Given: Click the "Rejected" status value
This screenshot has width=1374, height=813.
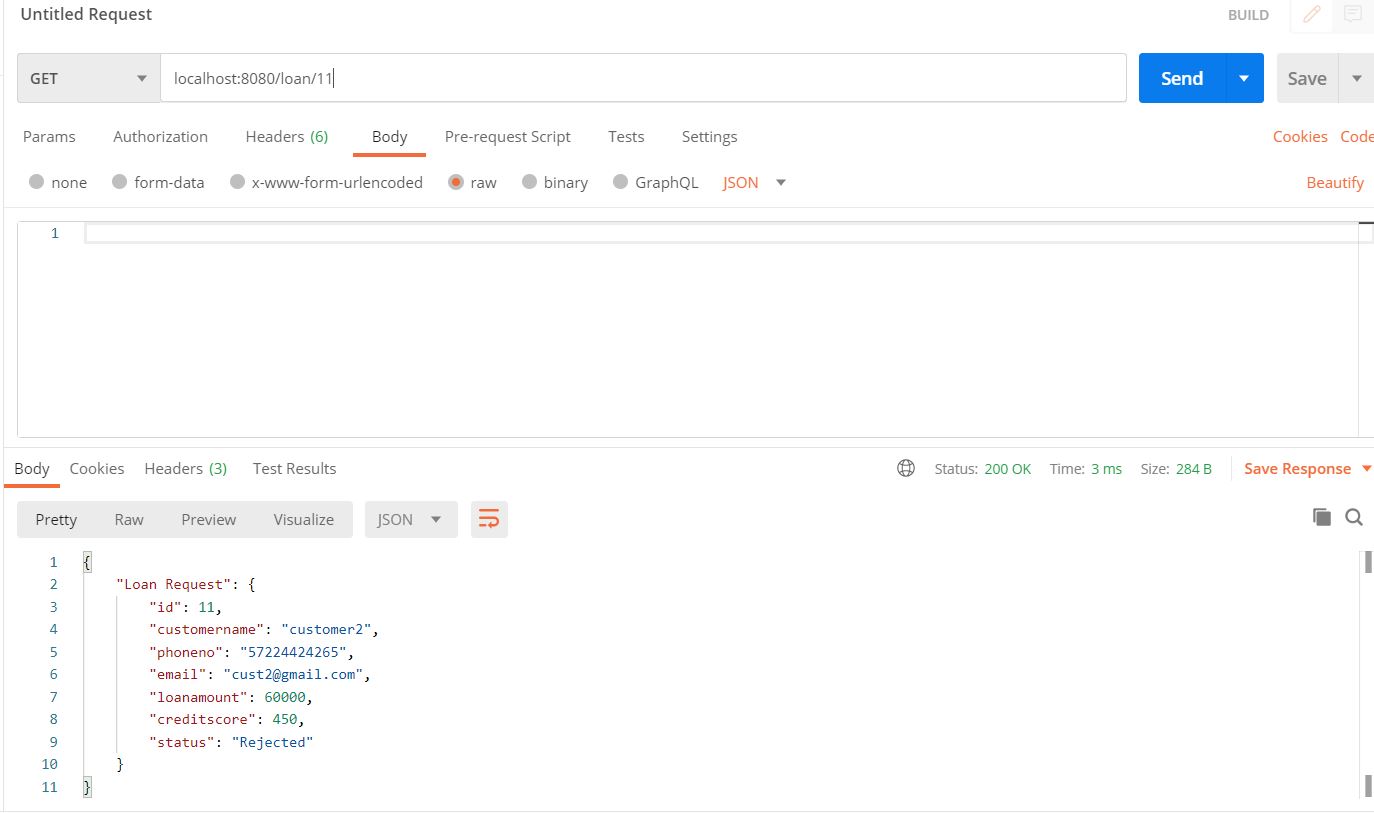Looking at the screenshot, I should [273, 742].
